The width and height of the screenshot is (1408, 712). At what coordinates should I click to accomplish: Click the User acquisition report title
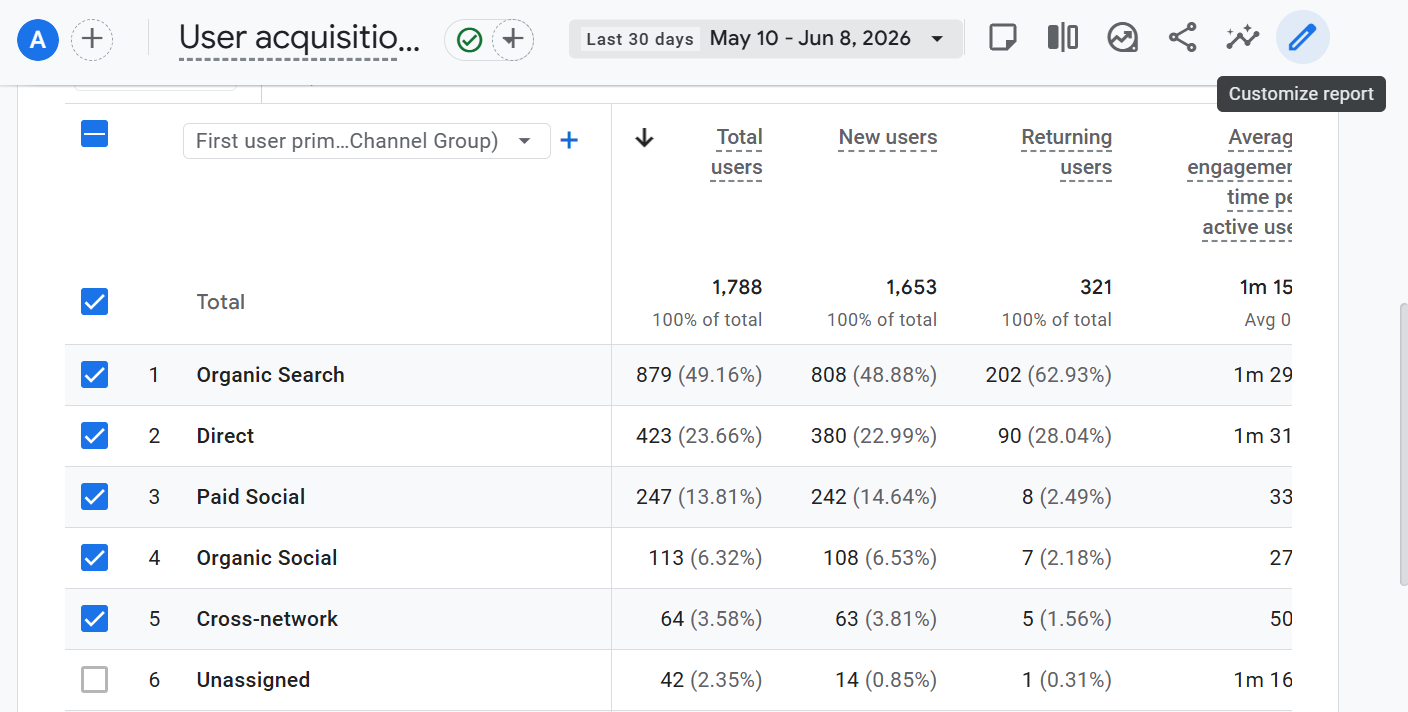pos(300,38)
